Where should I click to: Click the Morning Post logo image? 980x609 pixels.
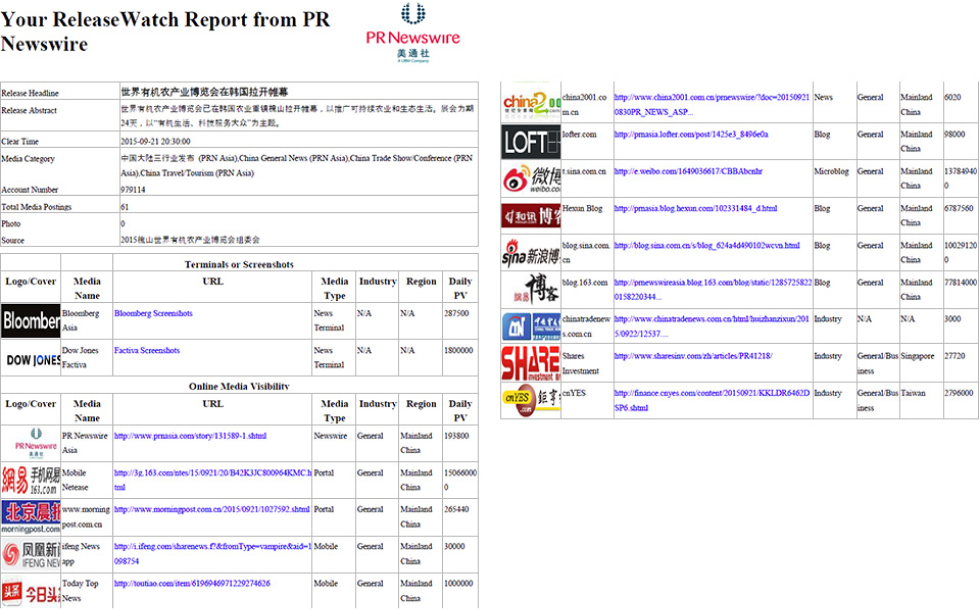coord(31,517)
